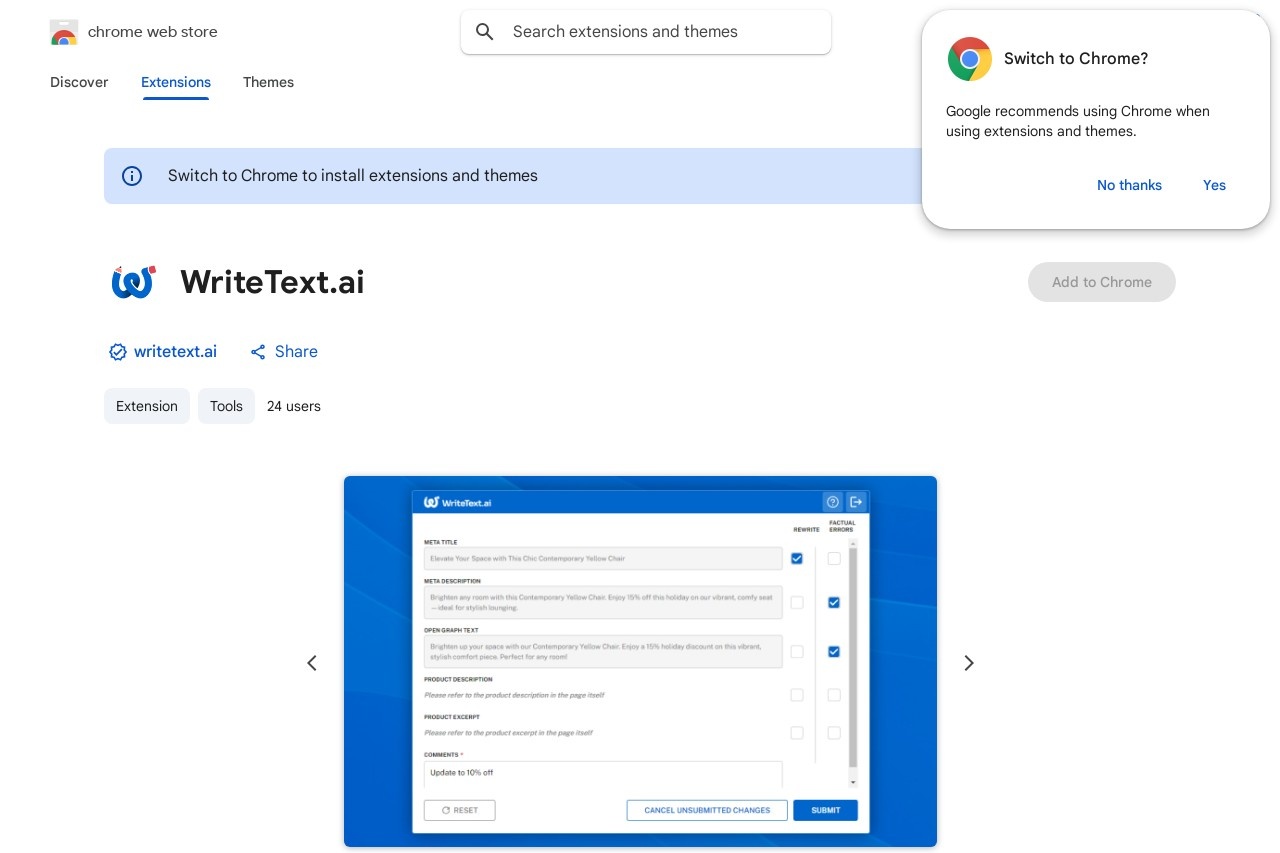Focus the Search extensions and themes field

pos(646,32)
